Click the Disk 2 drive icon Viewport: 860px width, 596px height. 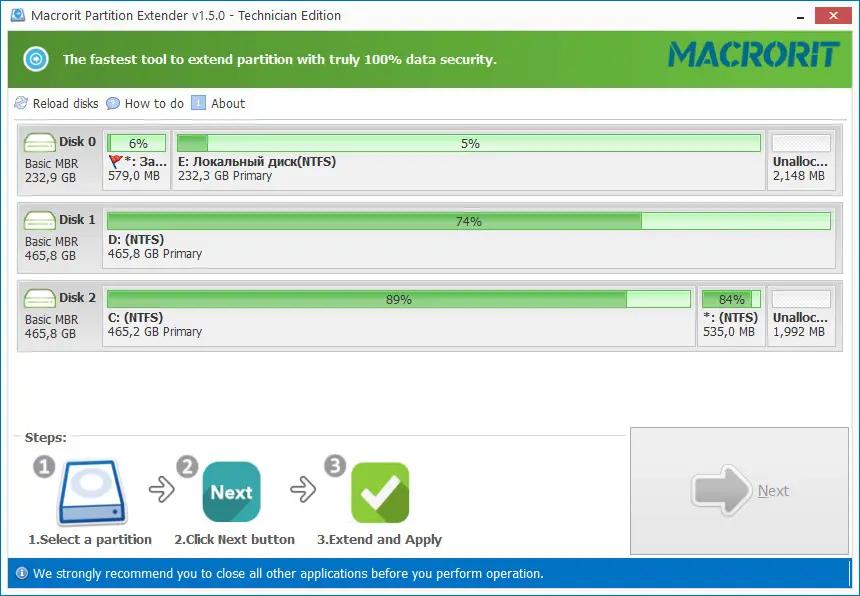(x=39, y=298)
